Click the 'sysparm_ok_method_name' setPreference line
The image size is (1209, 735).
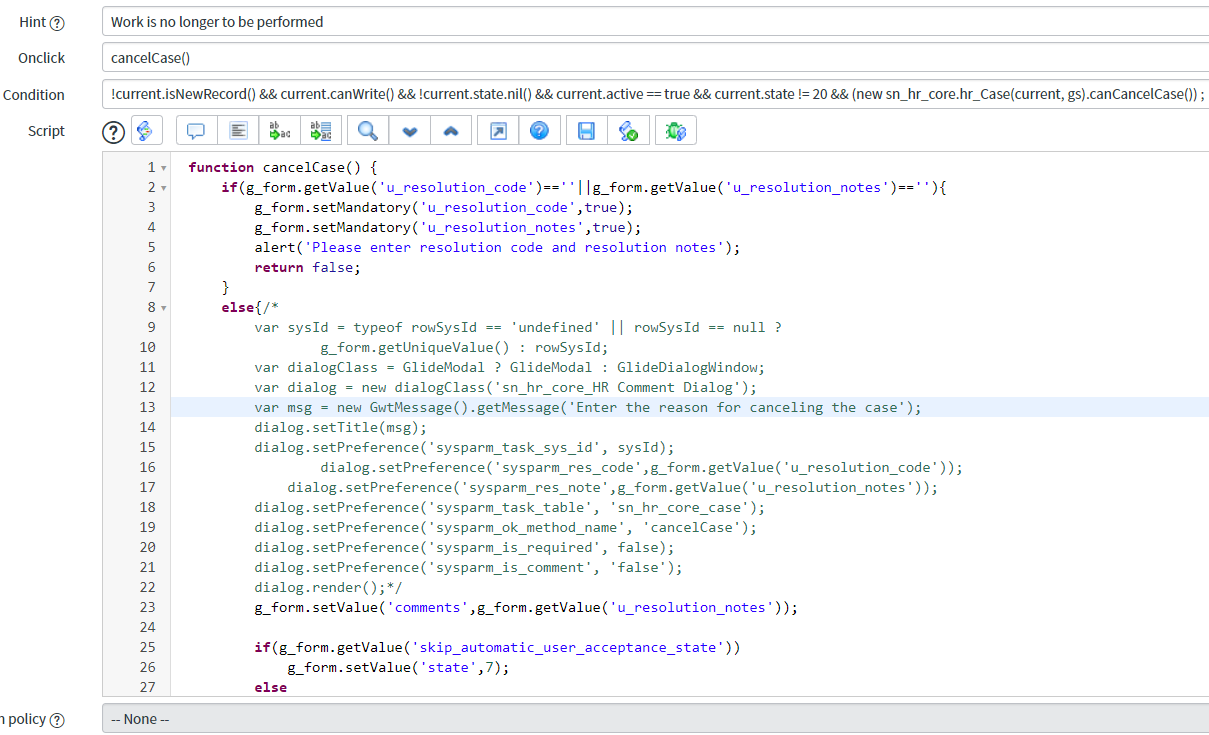coord(505,527)
